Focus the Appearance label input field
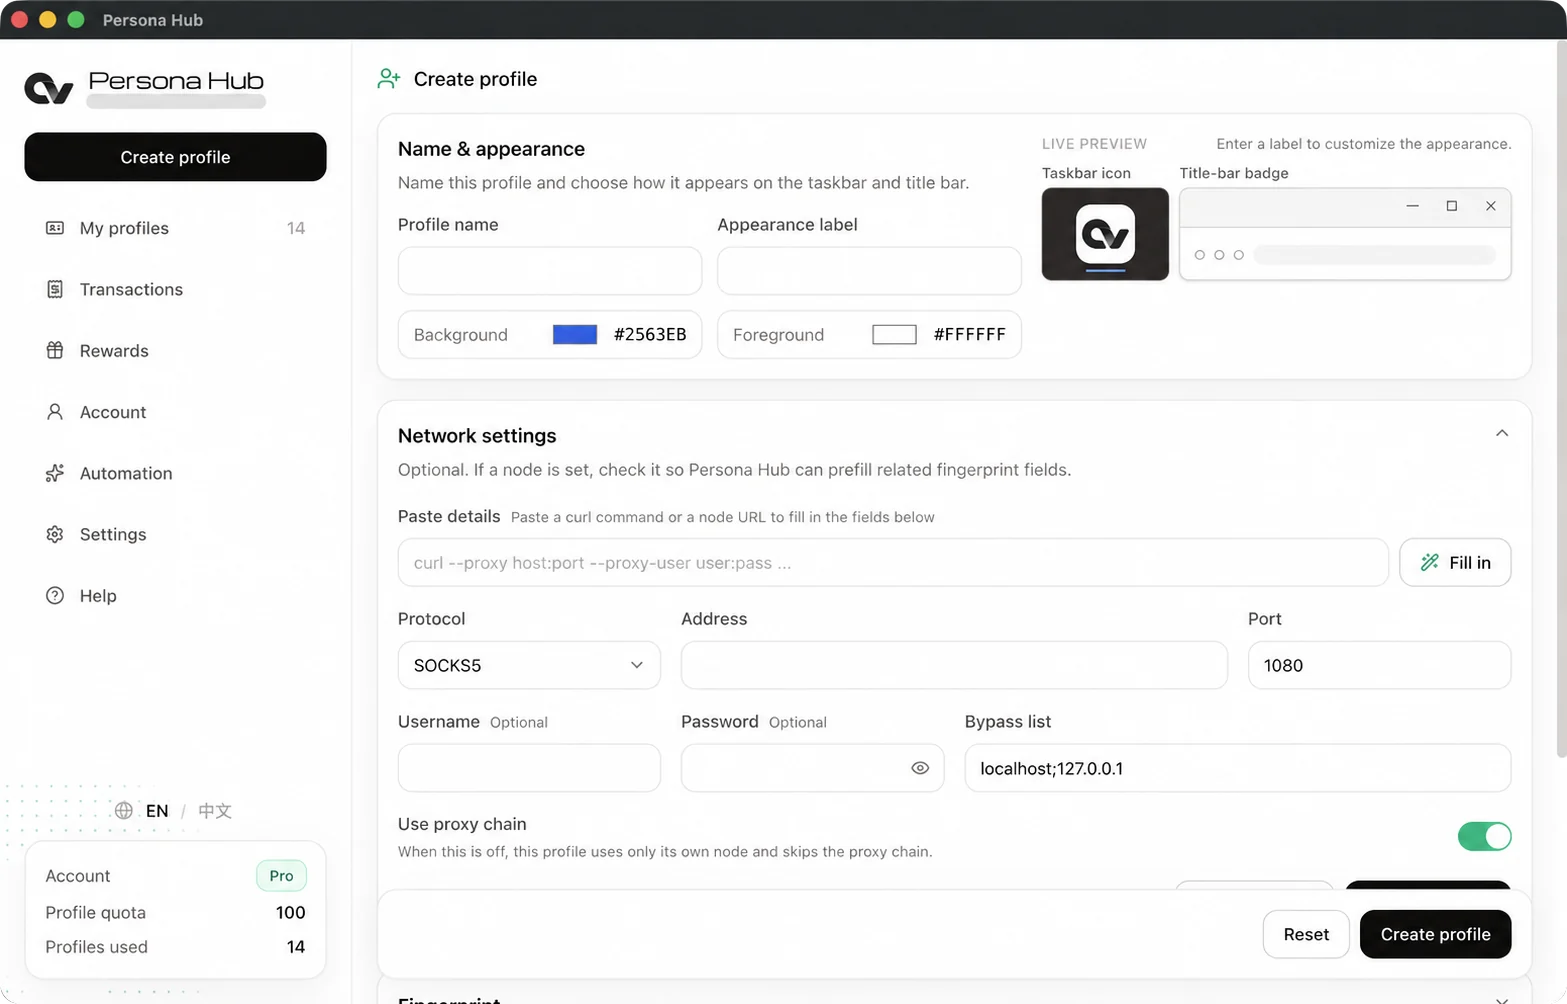Screen dimensions: 1567x1004 [x=869, y=271]
